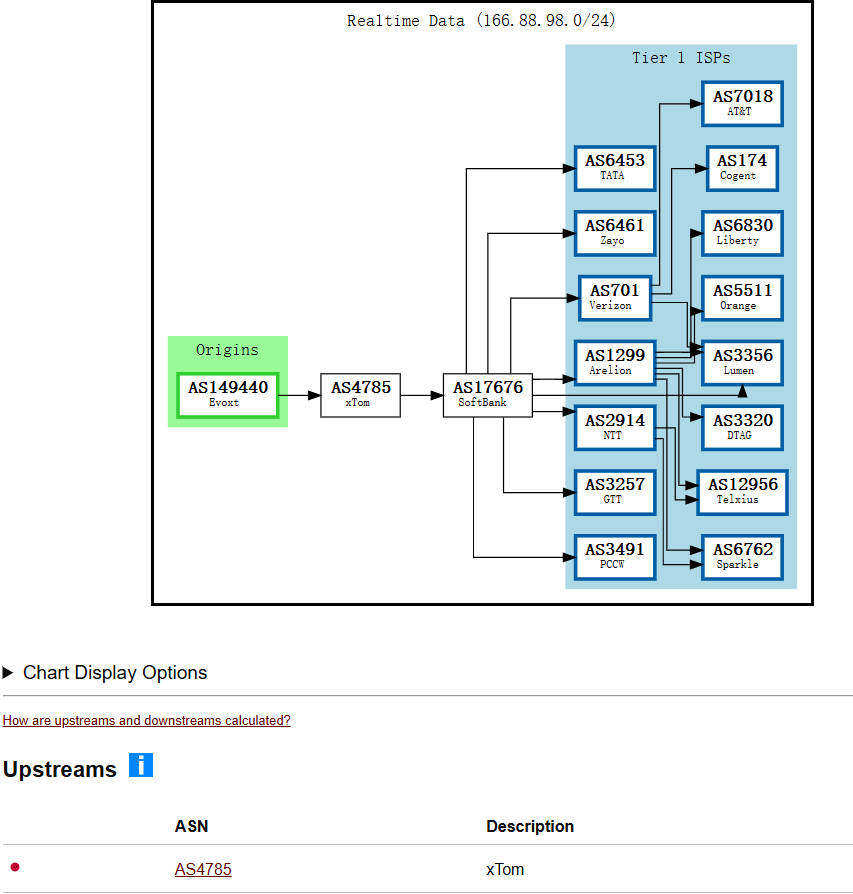Click the 'Description' column header
Image resolution: width=853 pixels, height=894 pixels.
pyautogui.click(x=530, y=826)
